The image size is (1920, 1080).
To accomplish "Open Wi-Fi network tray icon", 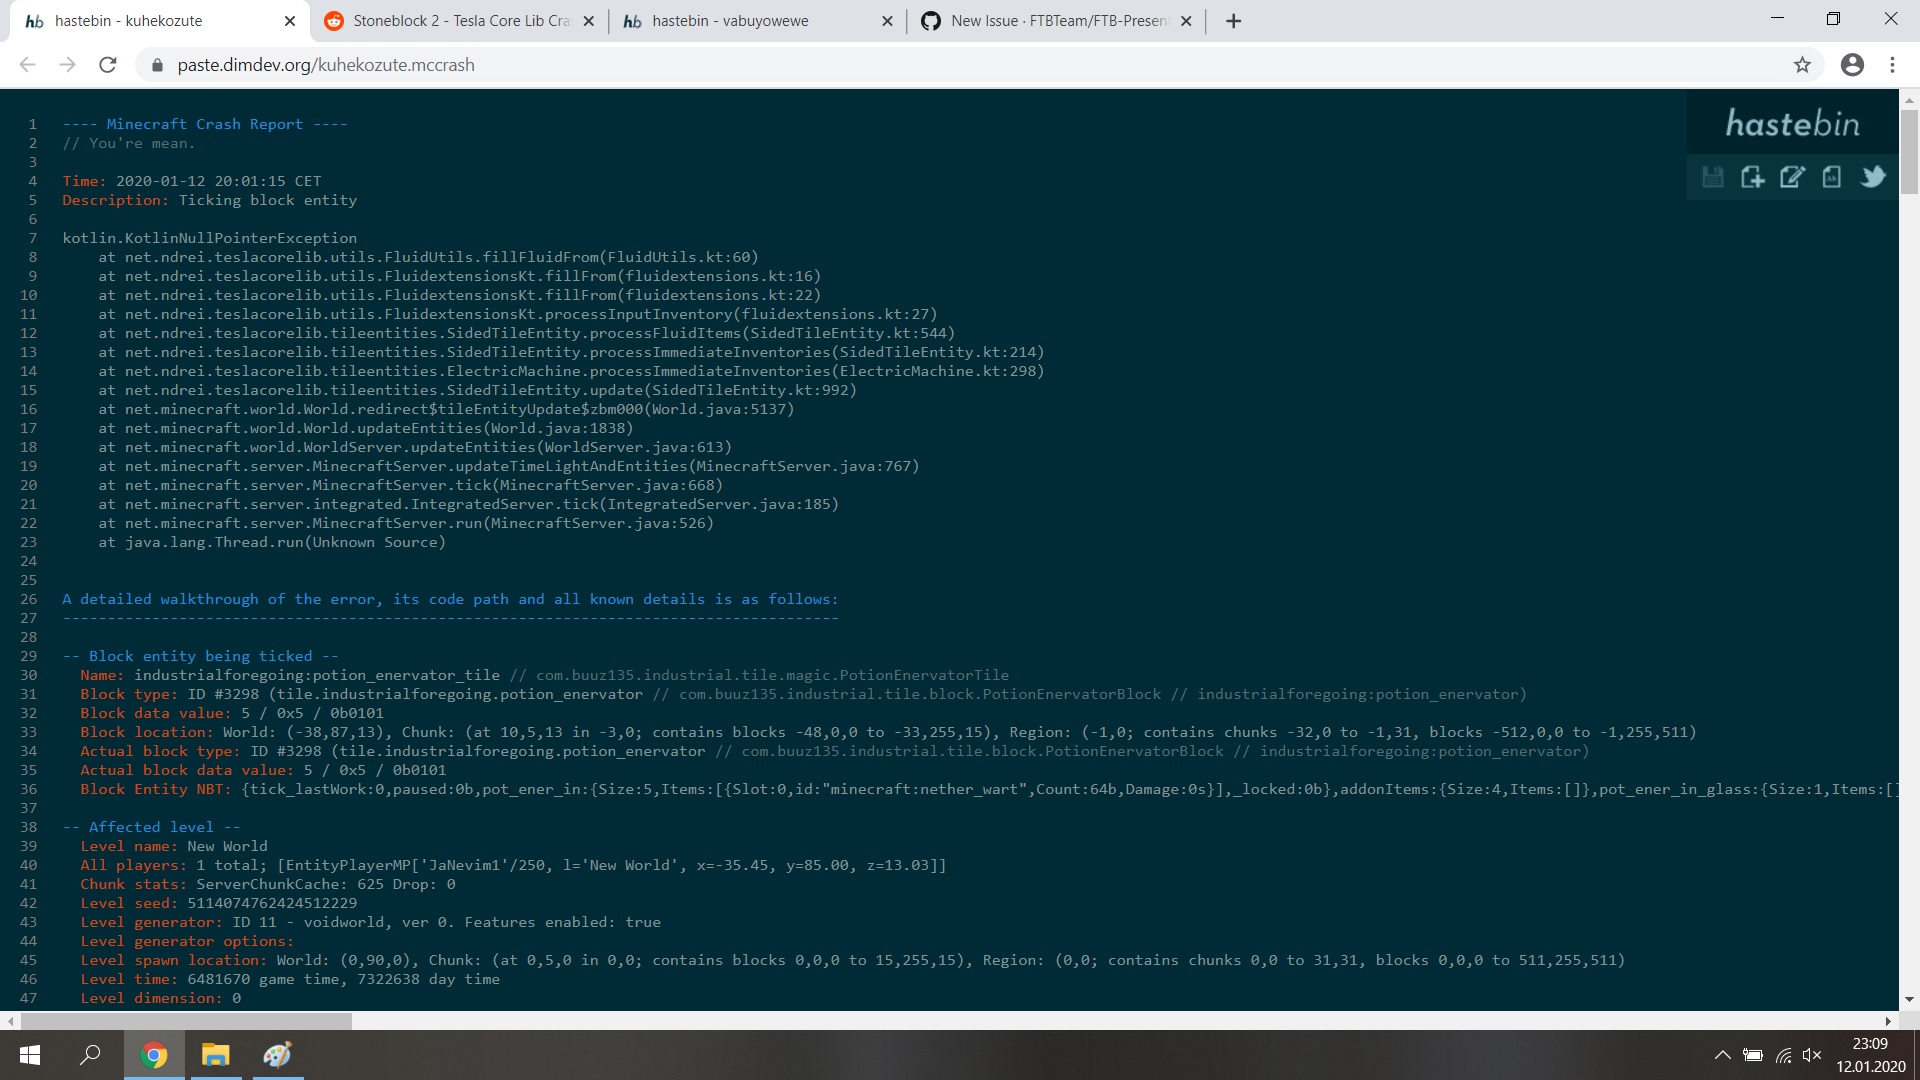I will pos(1783,1055).
